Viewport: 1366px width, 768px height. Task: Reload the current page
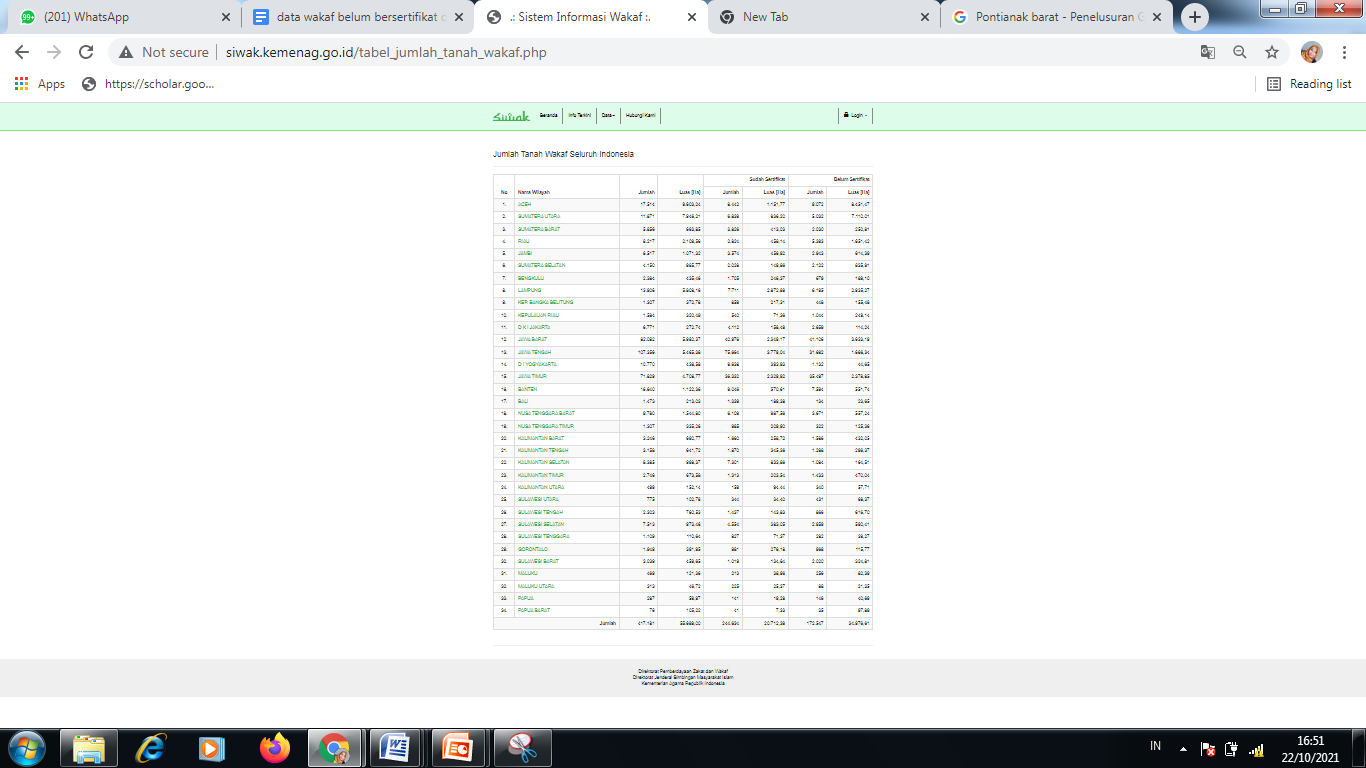86,52
